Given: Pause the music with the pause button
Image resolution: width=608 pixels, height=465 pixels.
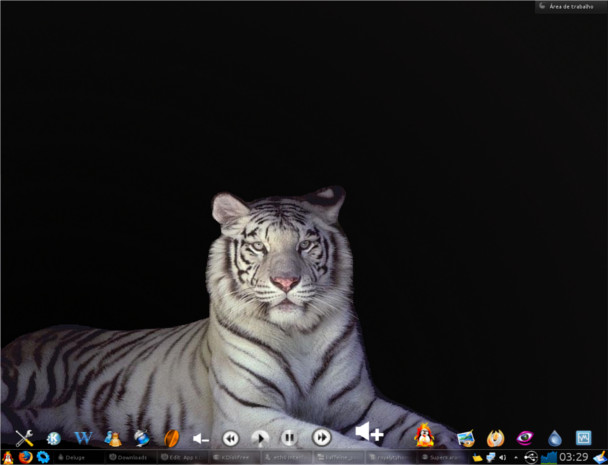Looking at the screenshot, I should tap(289, 438).
